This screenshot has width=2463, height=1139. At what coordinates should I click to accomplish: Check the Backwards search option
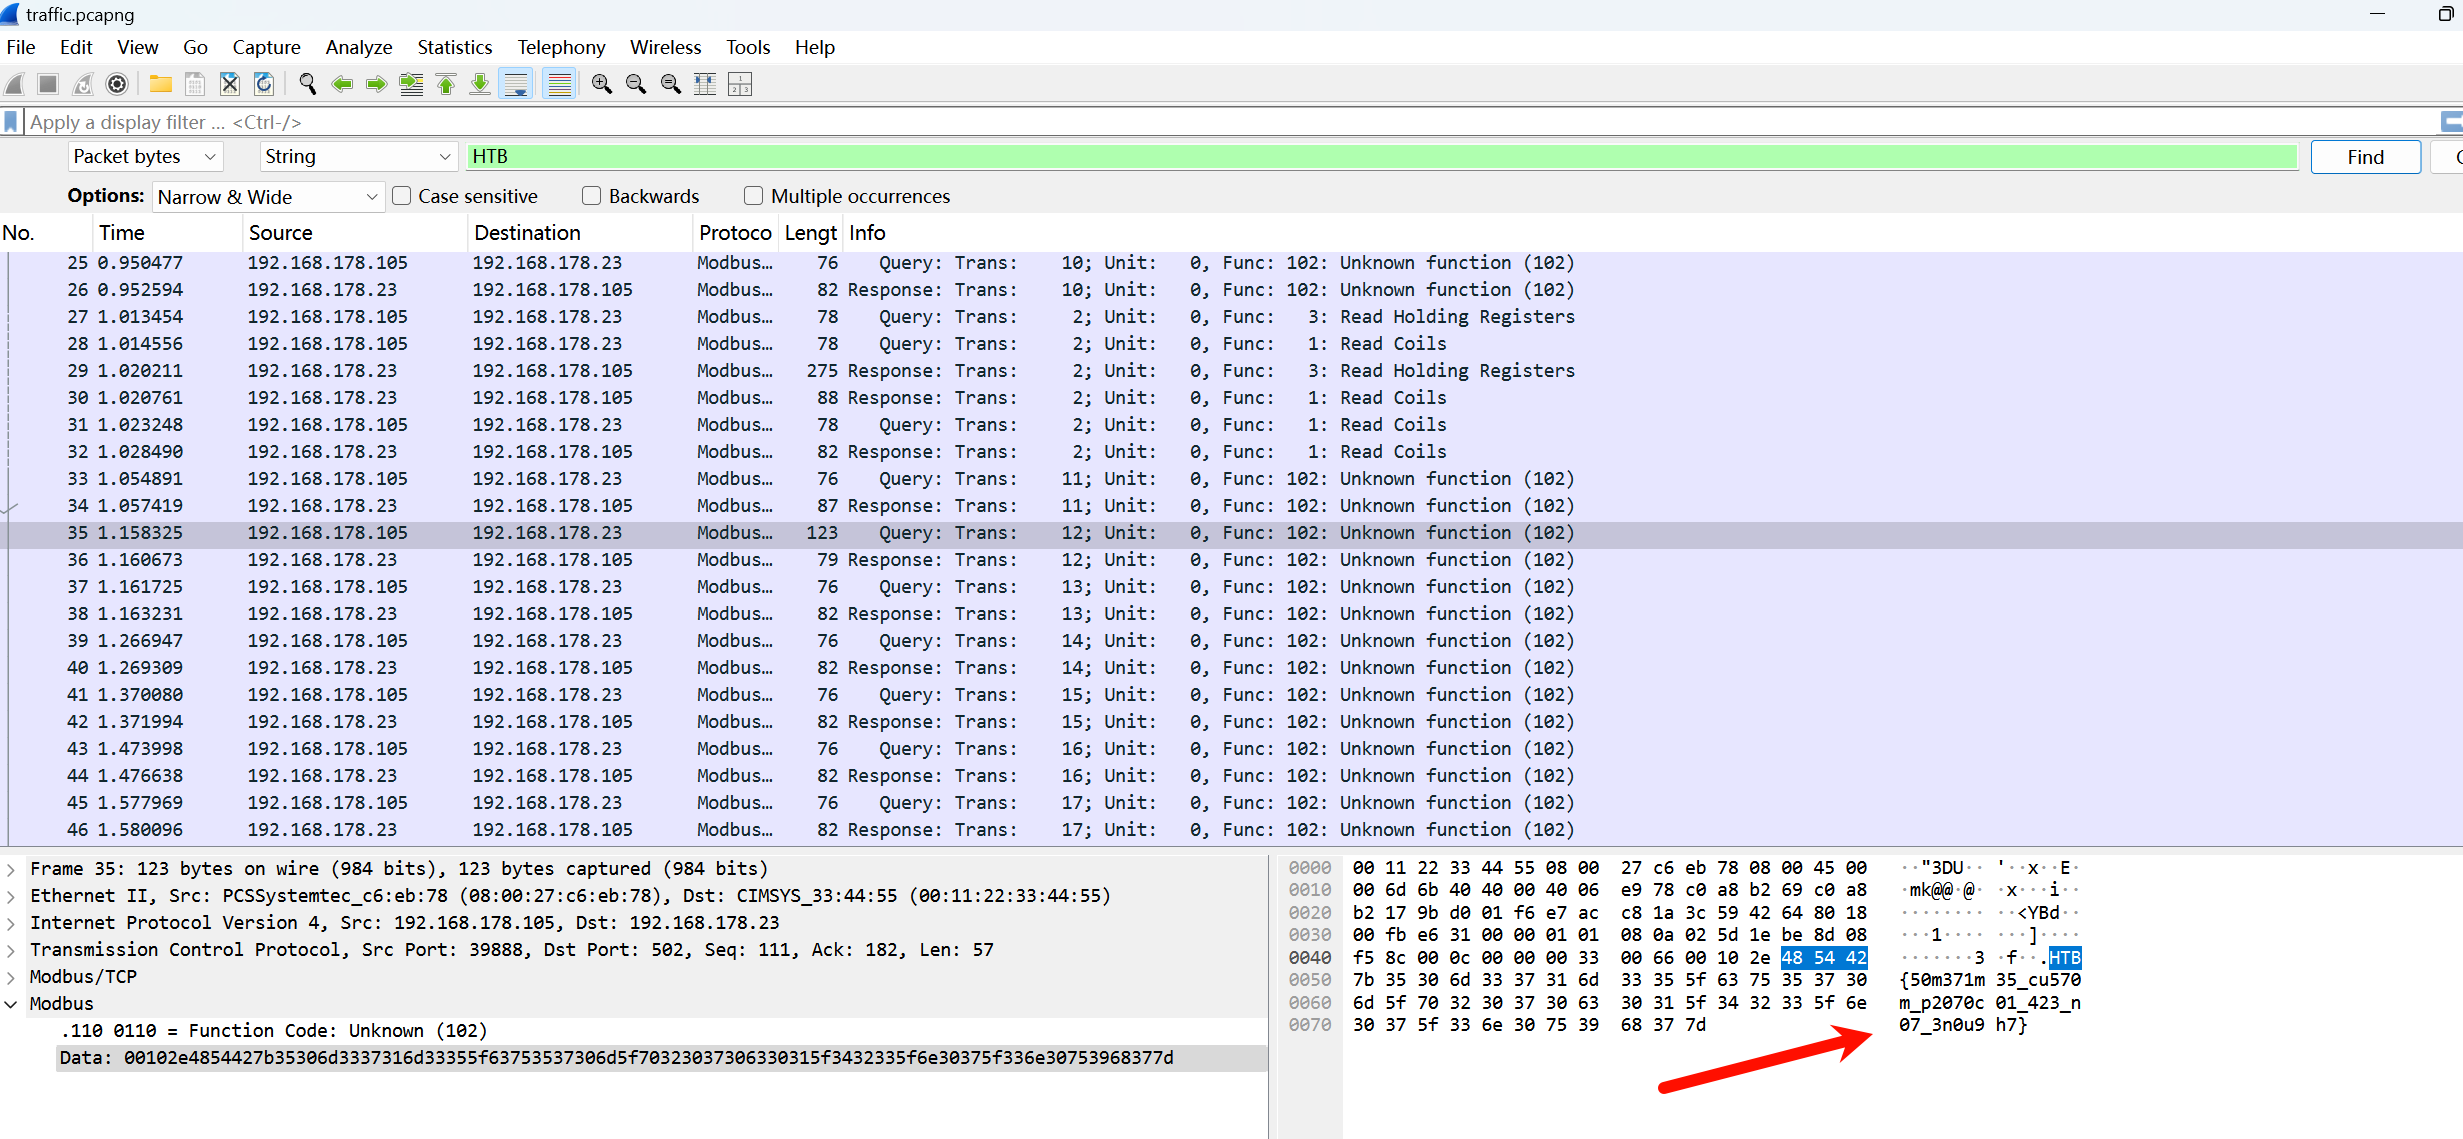point(592,196)
